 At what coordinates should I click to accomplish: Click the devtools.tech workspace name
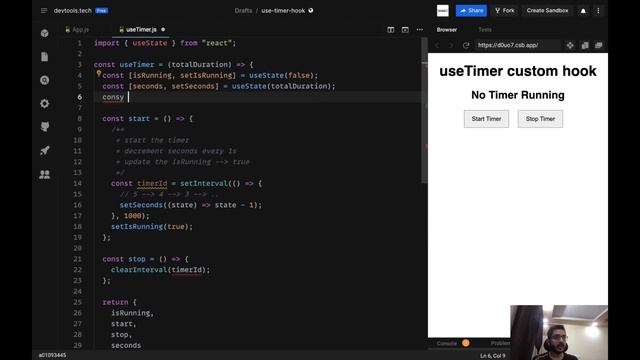(73, 11)
